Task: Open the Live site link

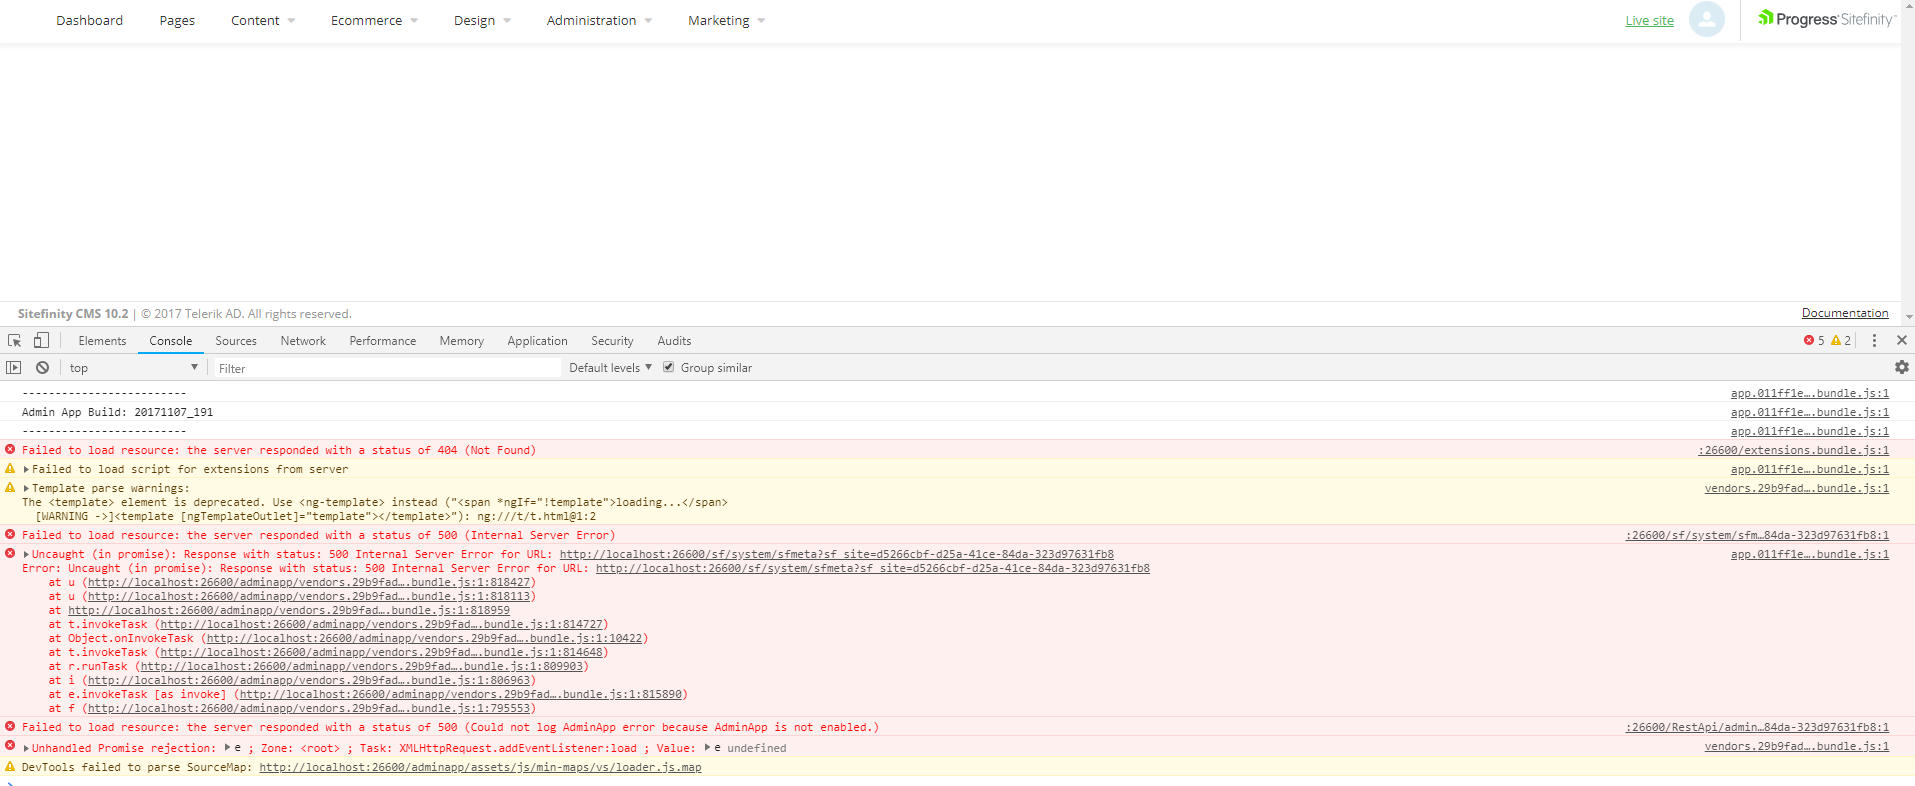Action: coord(1649,20)
